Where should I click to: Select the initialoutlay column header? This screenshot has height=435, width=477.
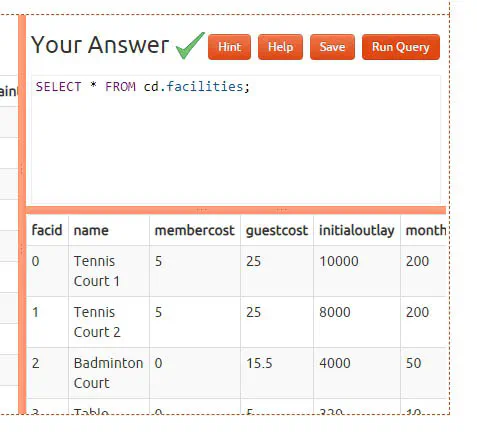357,231
